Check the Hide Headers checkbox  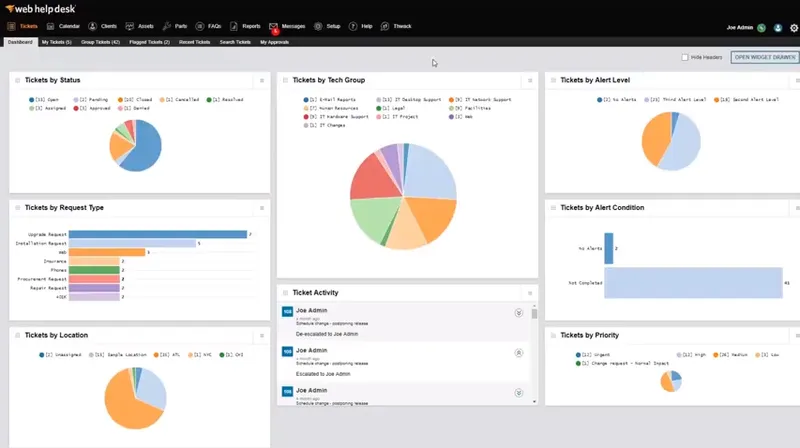[685, 57]
